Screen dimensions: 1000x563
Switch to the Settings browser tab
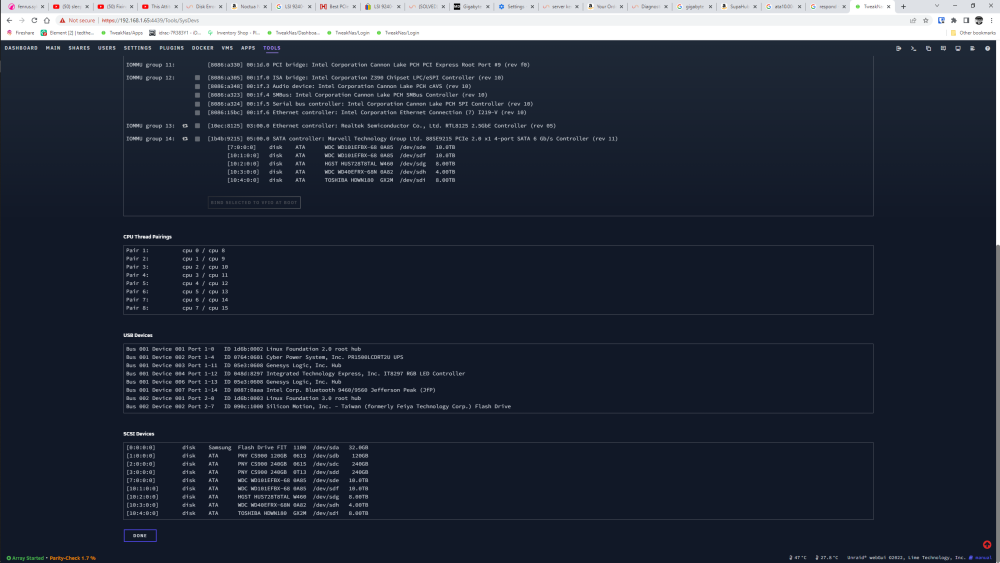(514, 6)
